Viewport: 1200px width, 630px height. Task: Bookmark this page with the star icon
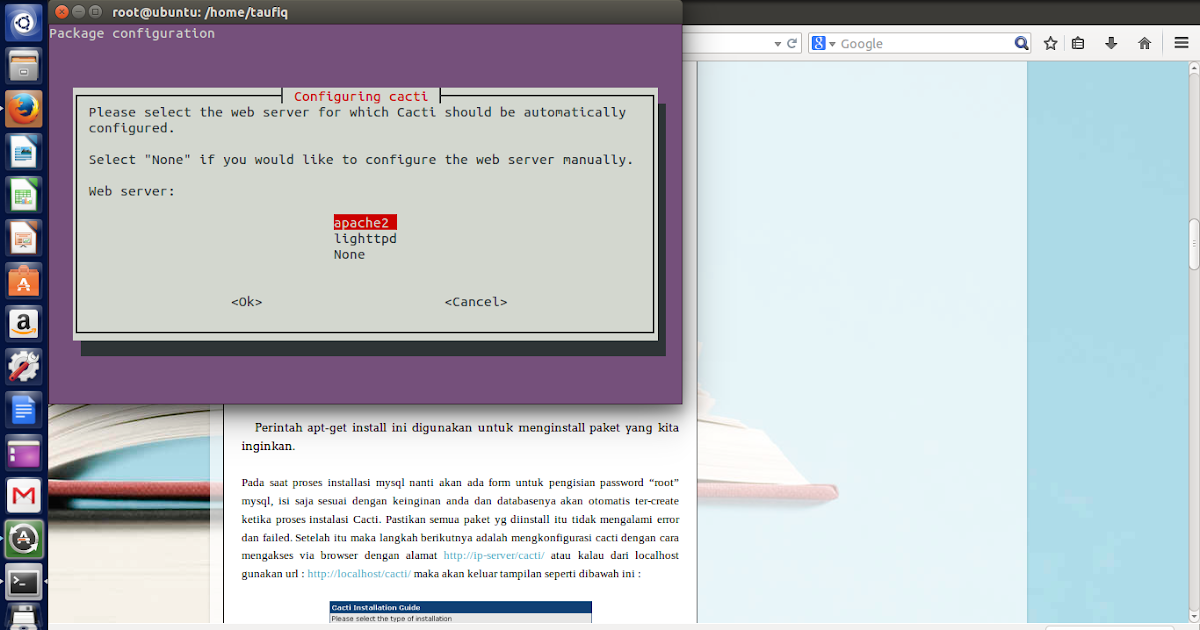pyautogui.click(x=1051, y=43)
